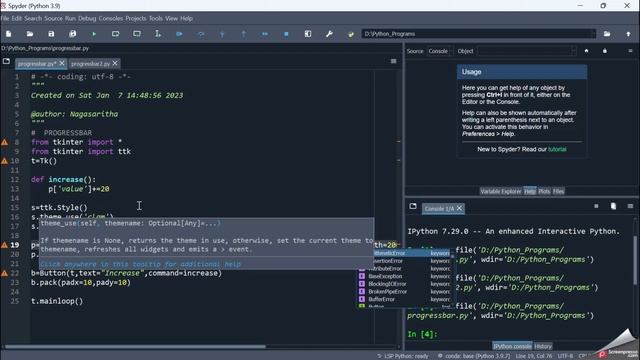Run selection or current line icon

pos(158,34)
